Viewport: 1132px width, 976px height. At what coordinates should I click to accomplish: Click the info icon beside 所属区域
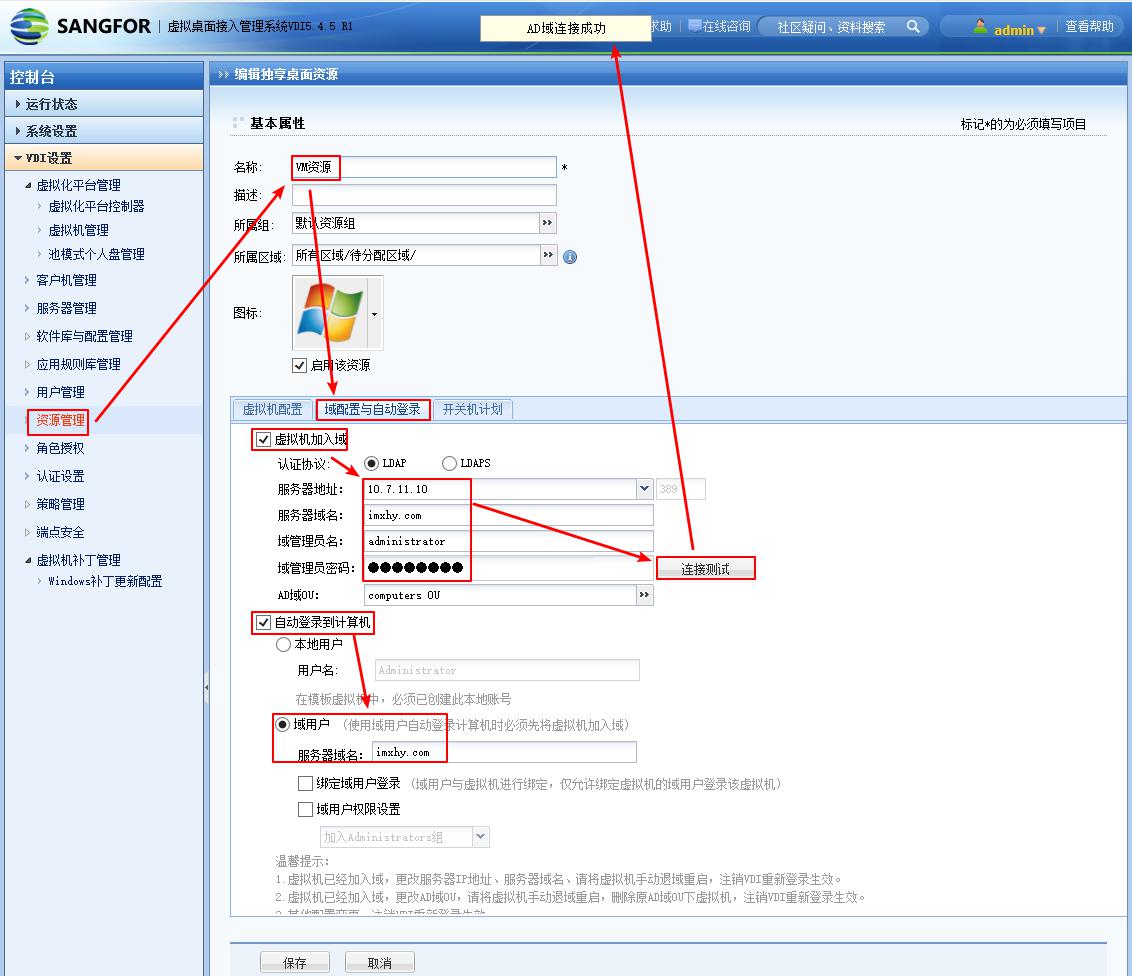570,257
